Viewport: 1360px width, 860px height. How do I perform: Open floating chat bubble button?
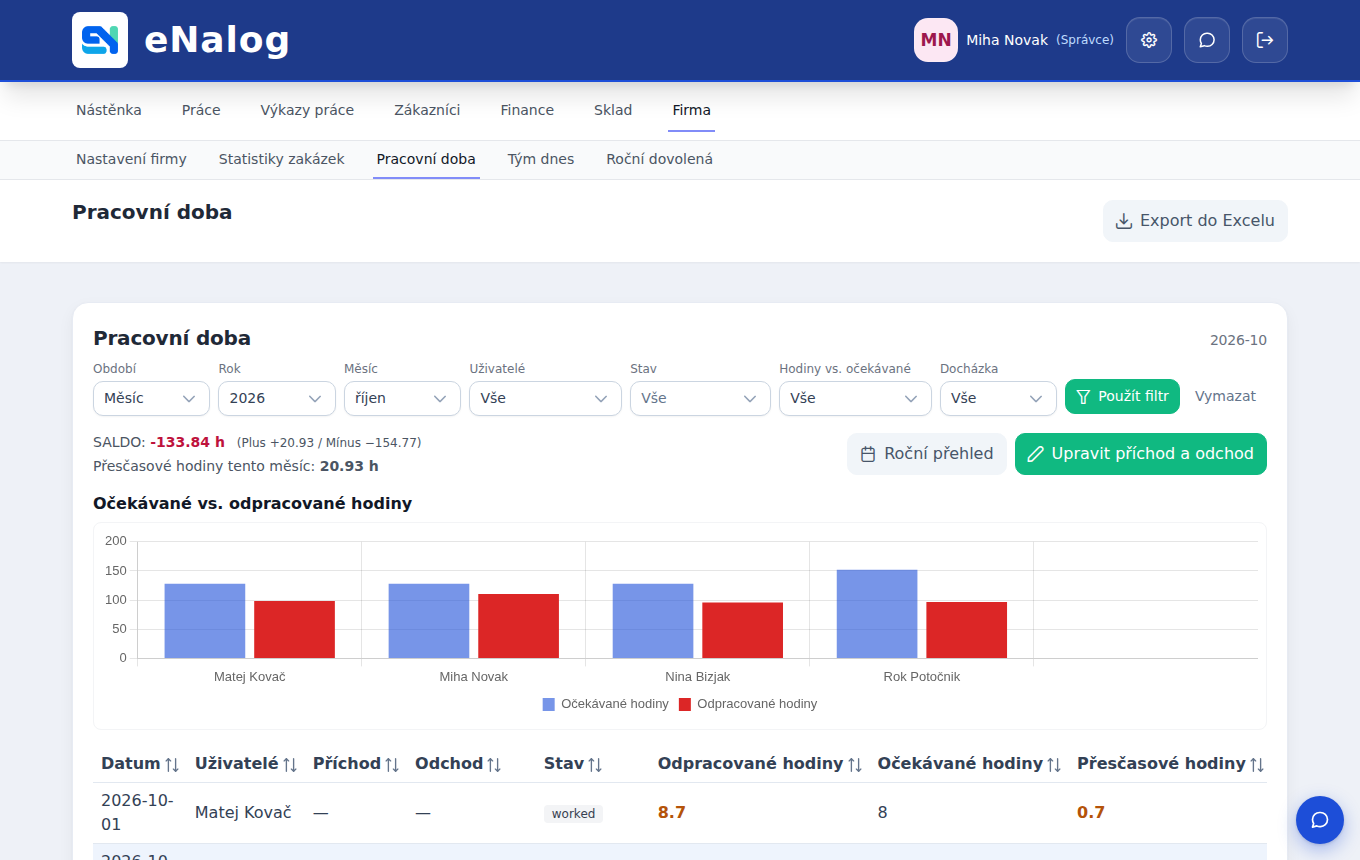click(1320, 820)
